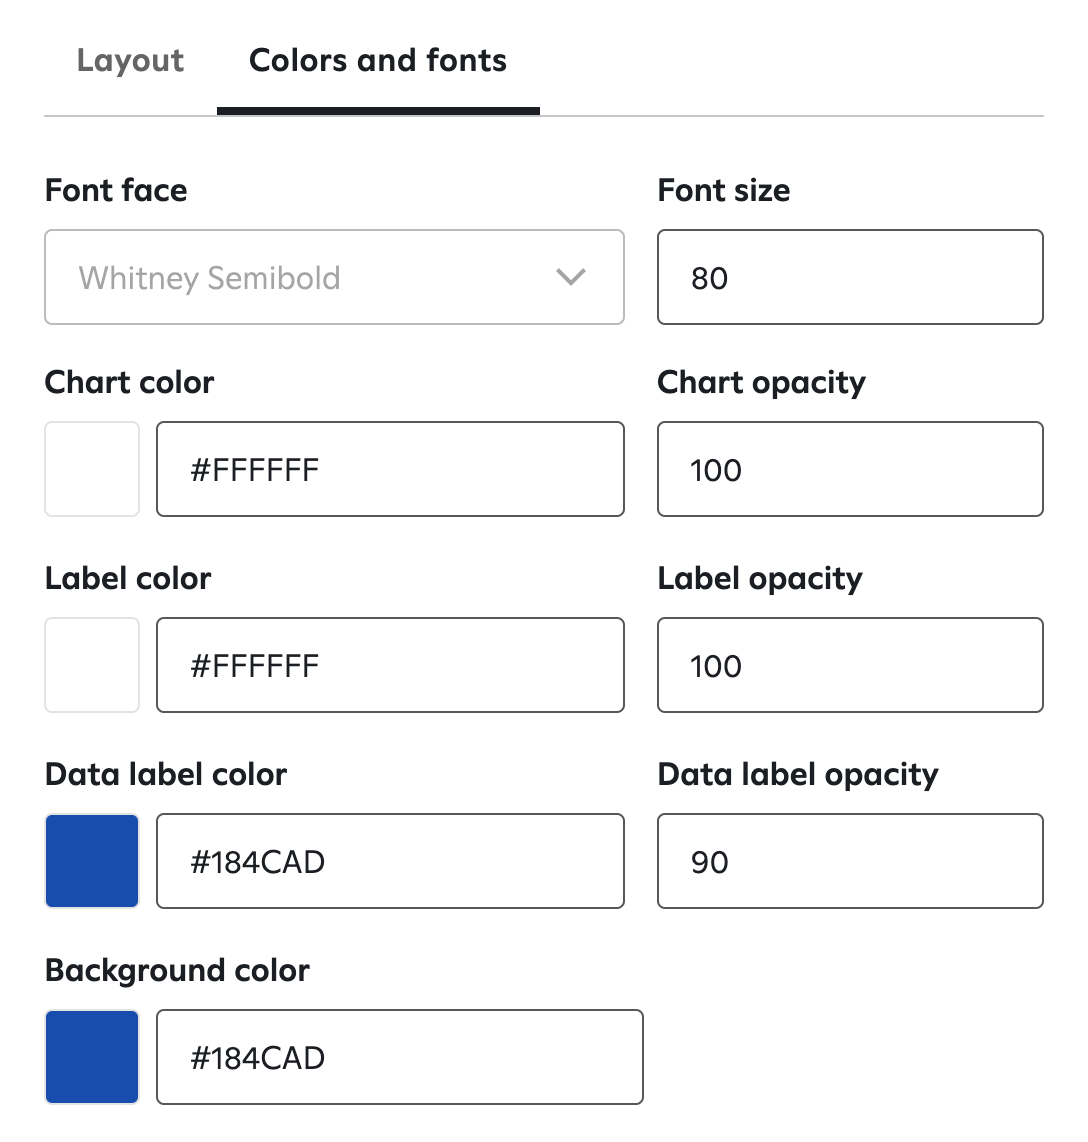Click the Label color hex field
The height and width of the screenshot is (1142, 1088).
tap(390, 665)
